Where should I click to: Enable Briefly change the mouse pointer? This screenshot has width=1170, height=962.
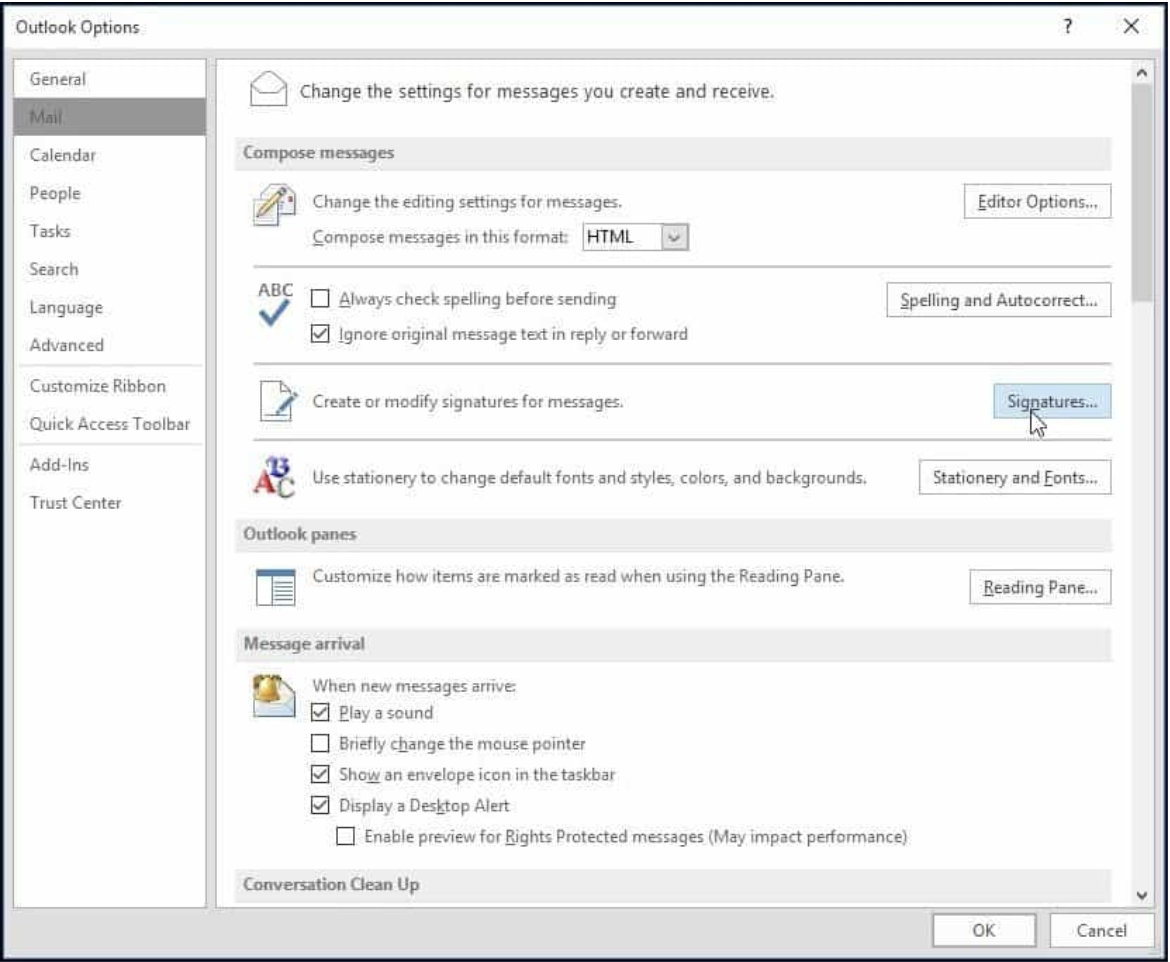tap(320, 744)
